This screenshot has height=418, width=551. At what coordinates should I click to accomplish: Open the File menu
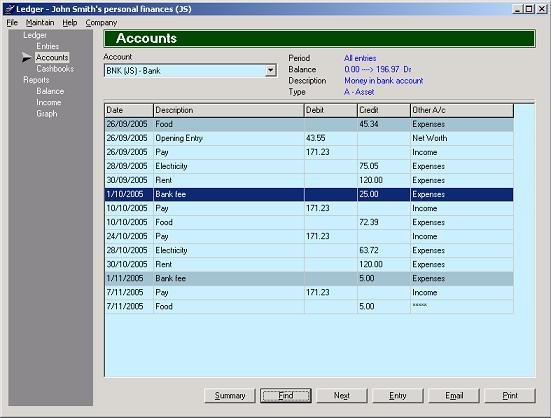(12, 23)
